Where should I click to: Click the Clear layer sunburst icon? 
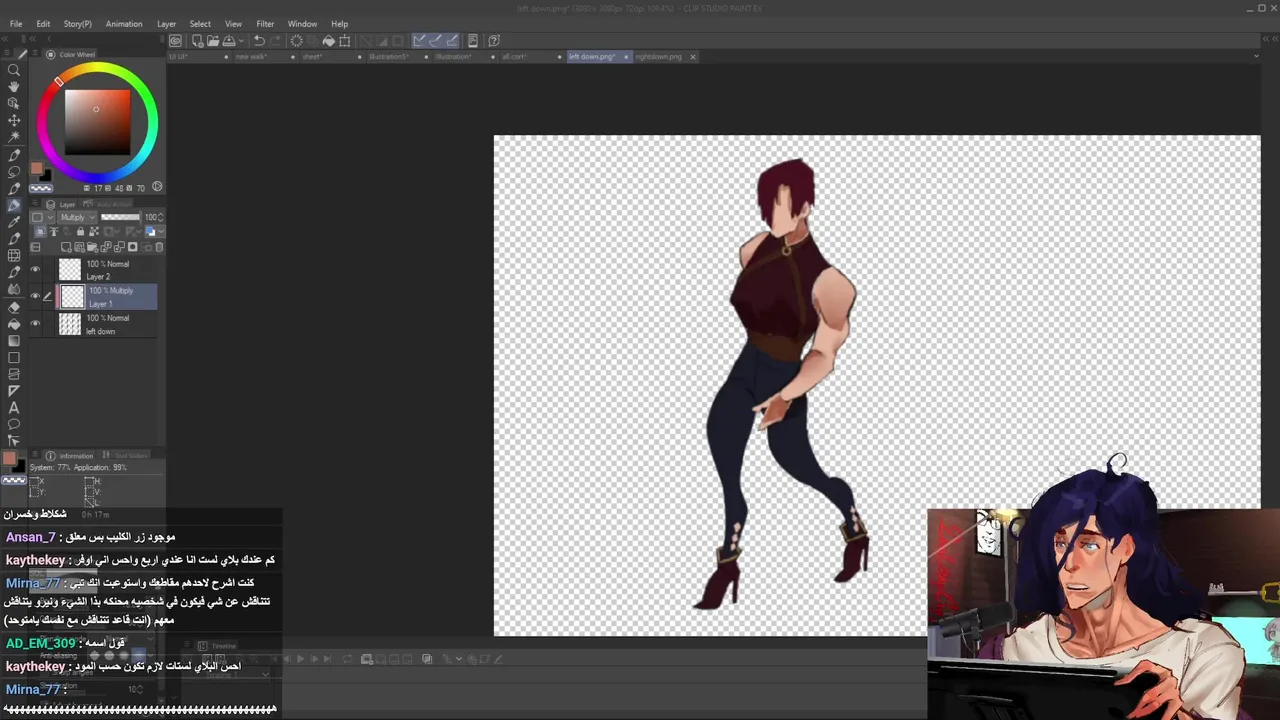pyautogui.click(x=296, y=41)
